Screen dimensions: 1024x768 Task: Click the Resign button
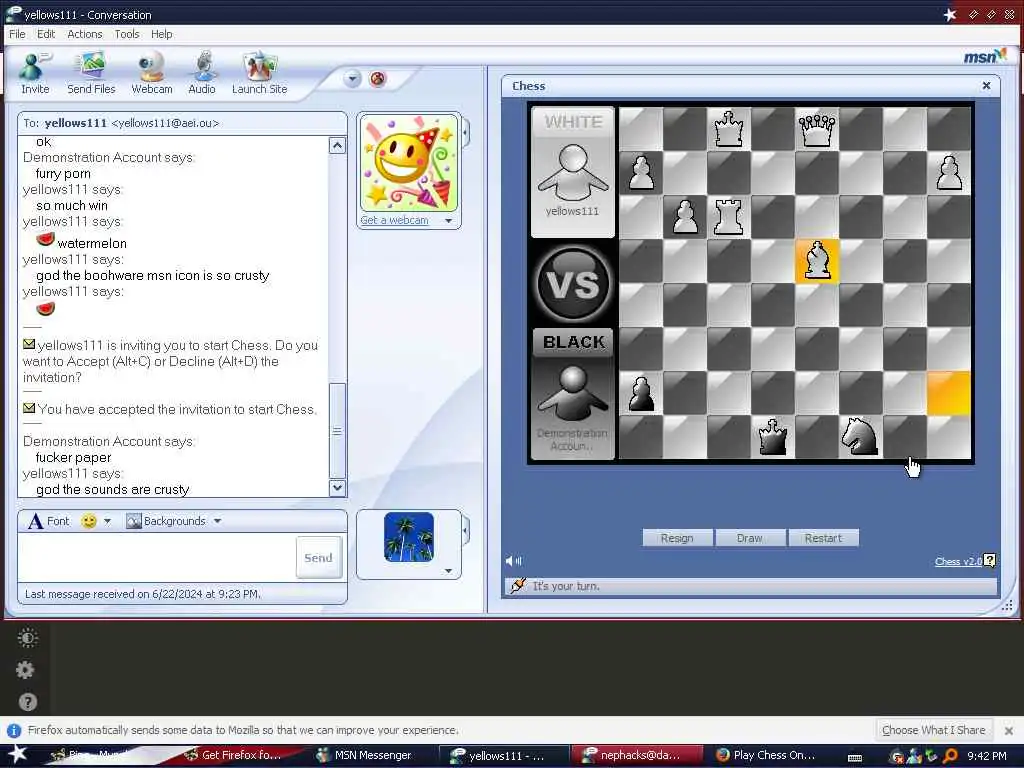click(677, 538)
